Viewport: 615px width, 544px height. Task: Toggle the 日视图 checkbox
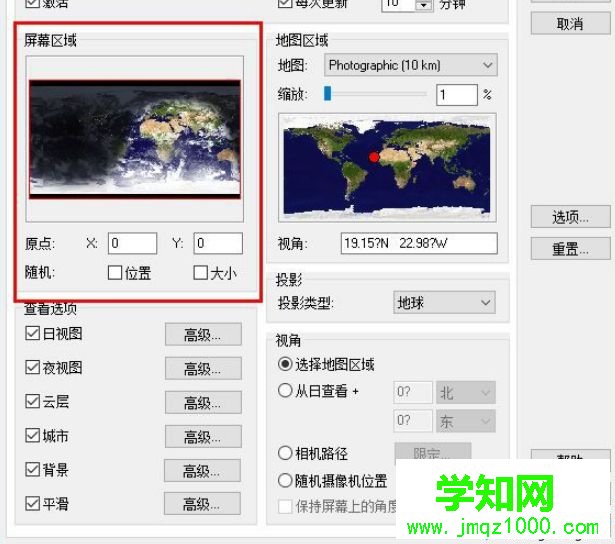click(33, 333)
